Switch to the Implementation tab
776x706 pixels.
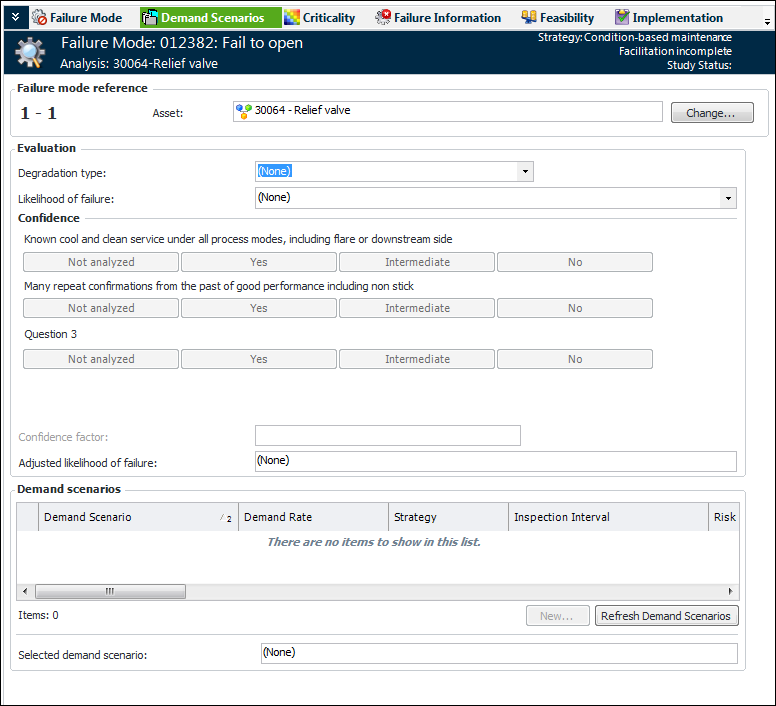pyautogui.click(x=669, y=18)
